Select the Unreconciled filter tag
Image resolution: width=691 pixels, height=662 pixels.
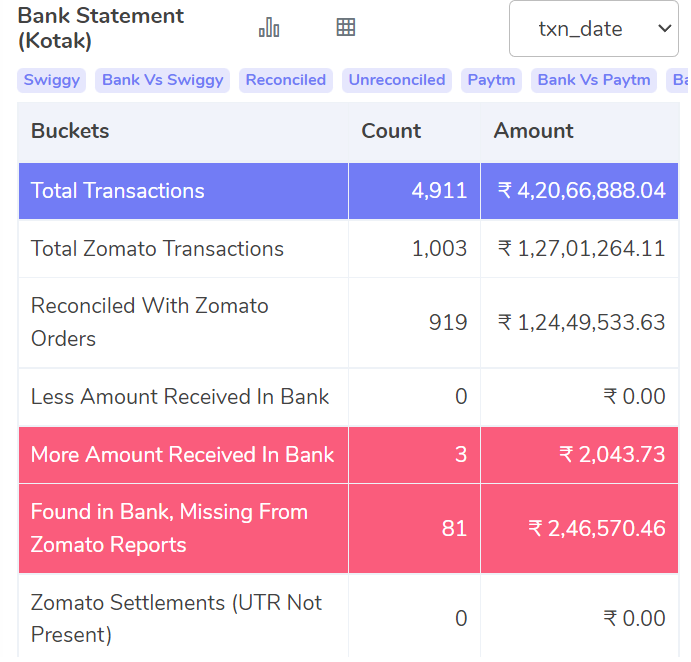pyautogui.click(x=397, y=80)
